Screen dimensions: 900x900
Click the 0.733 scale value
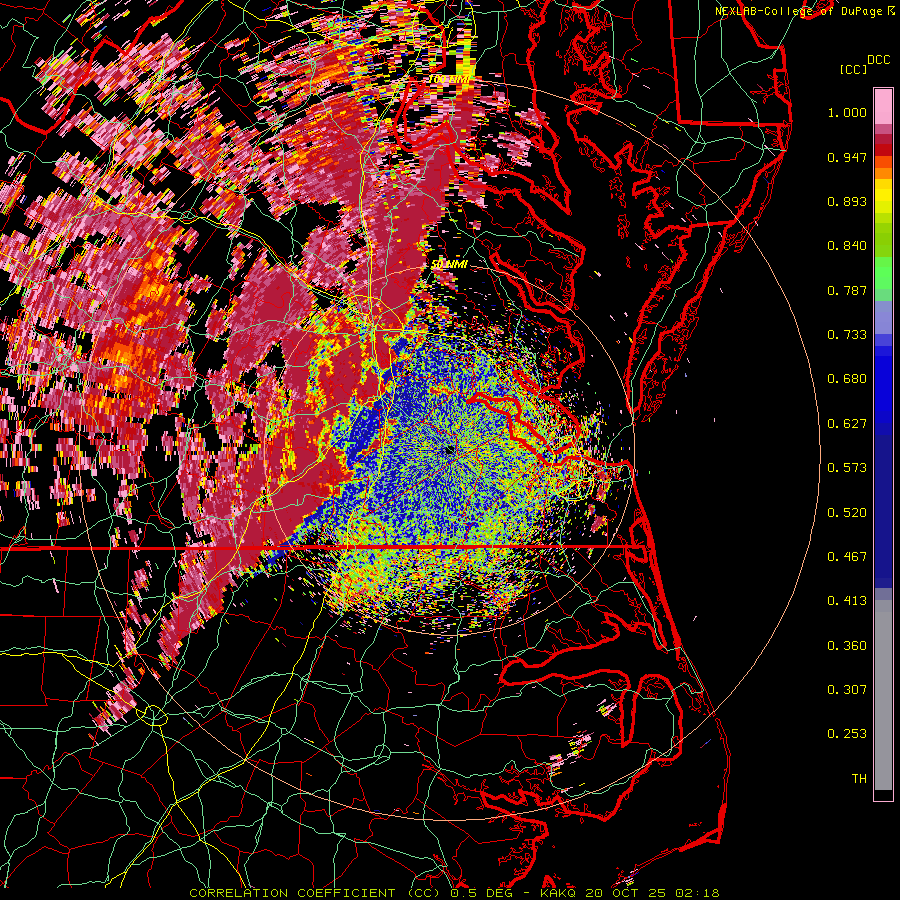847,335
